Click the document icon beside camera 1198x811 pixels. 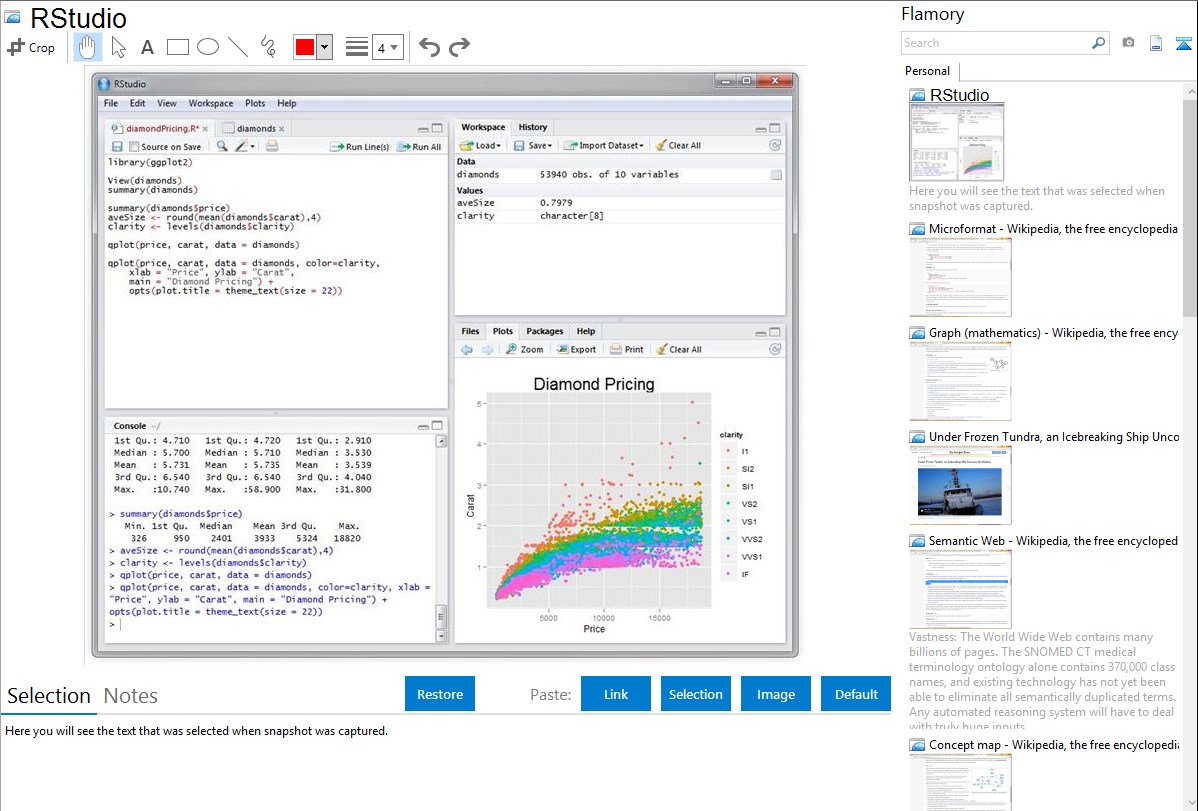point(1156,43)
